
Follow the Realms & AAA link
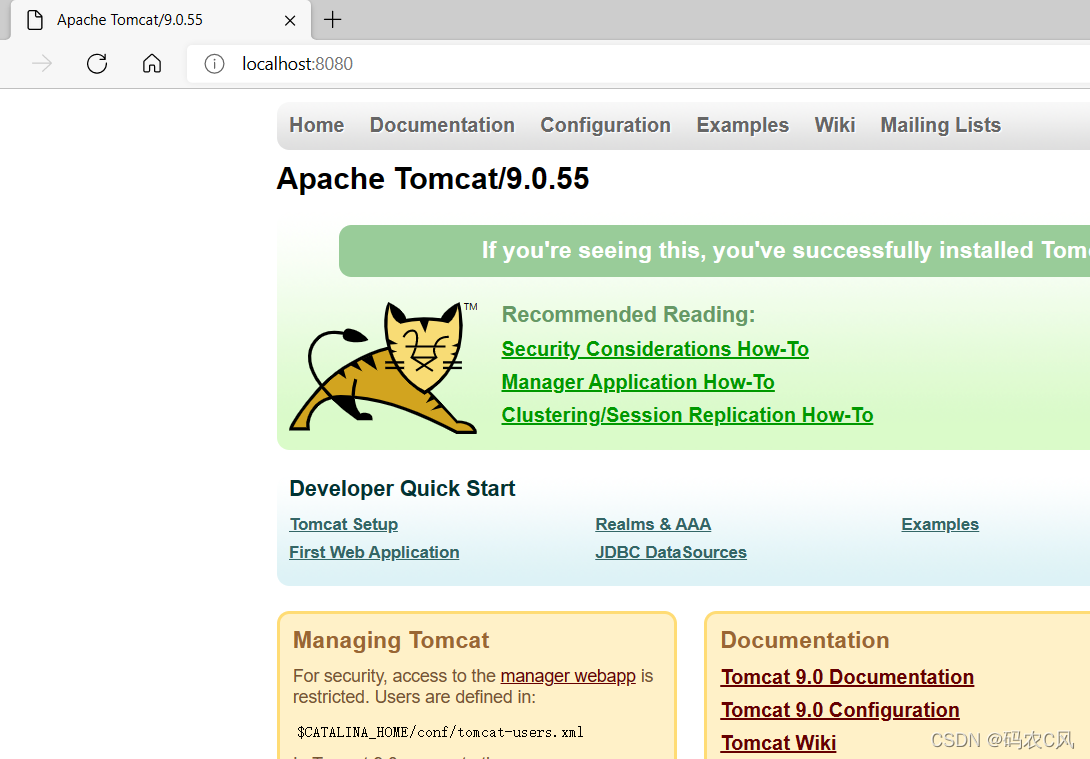653,524
